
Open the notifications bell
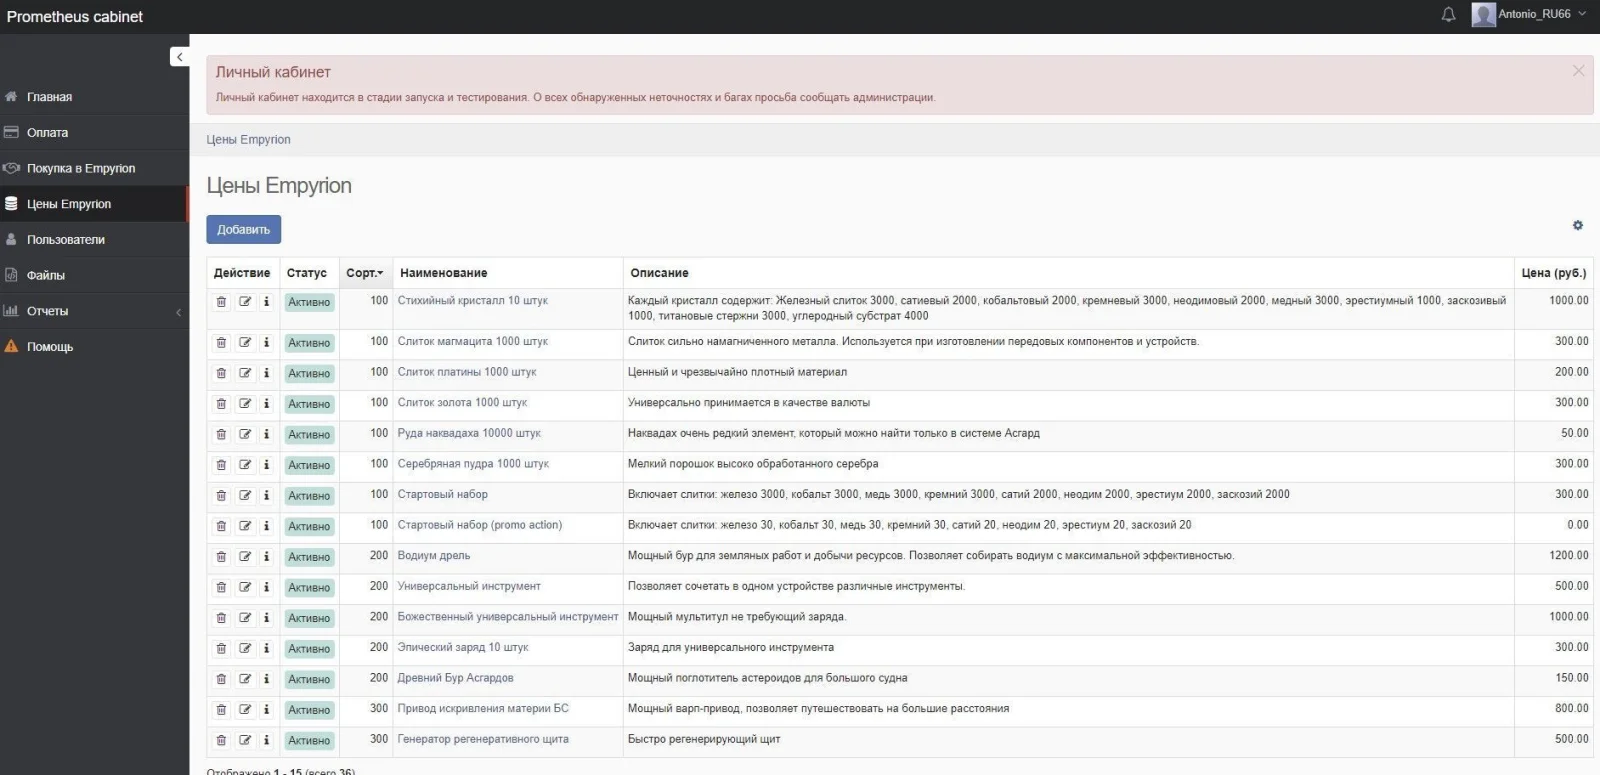click(x=1448, y=15)
